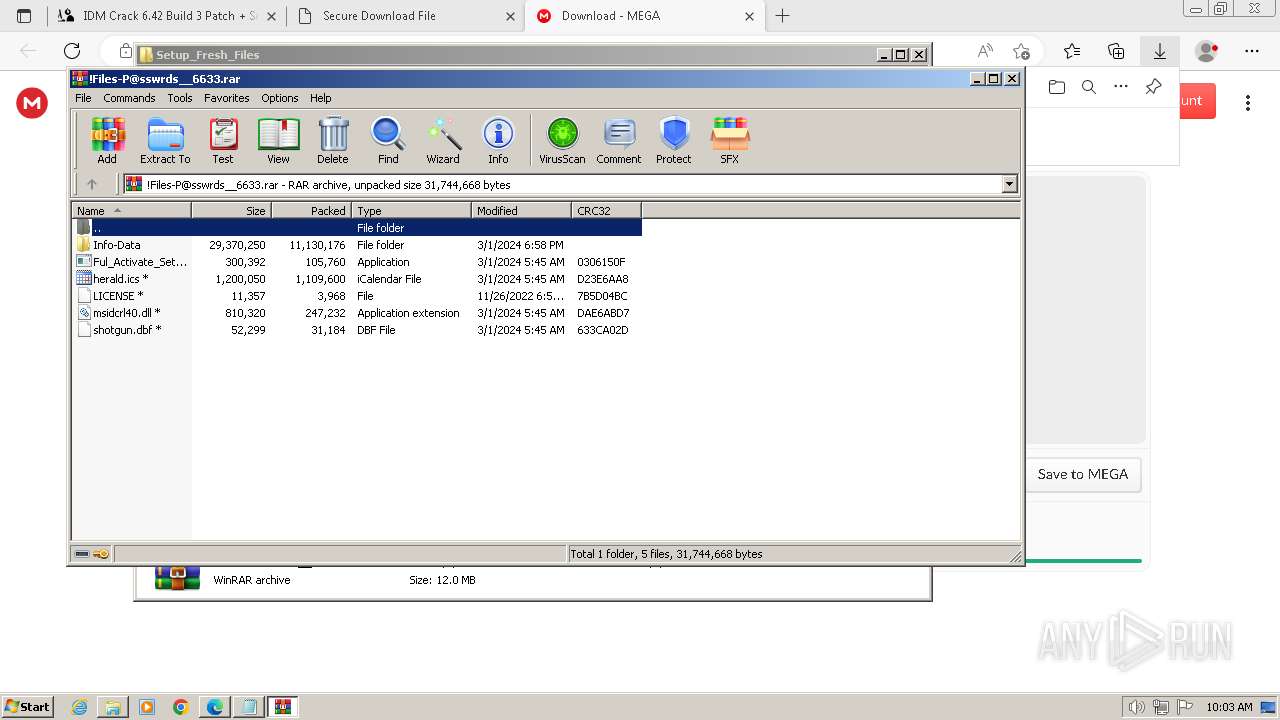Refresh the browser page
This screenshot has height=720, width=1280.
[x=72, y=51]
